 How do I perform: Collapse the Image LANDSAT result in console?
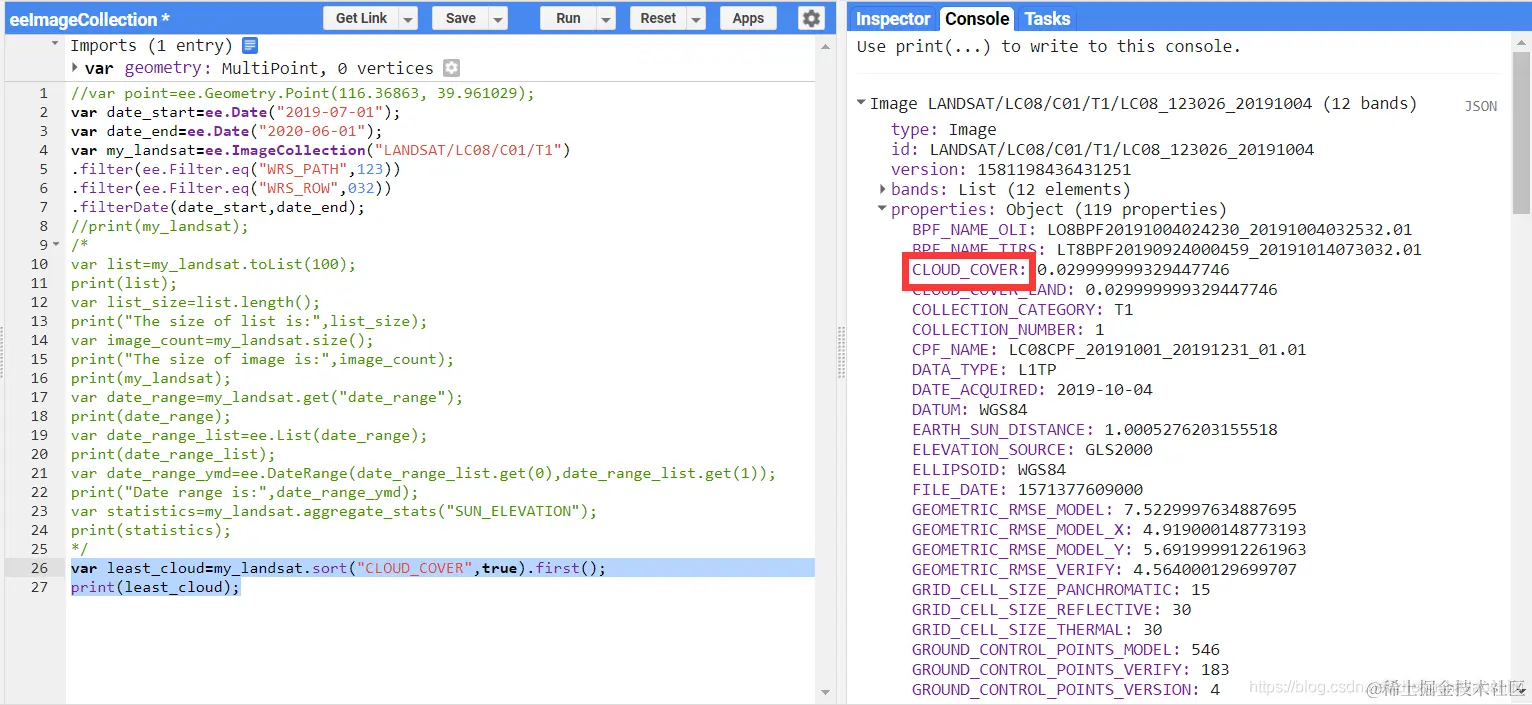pyautogui.click(x=861, y=103)
